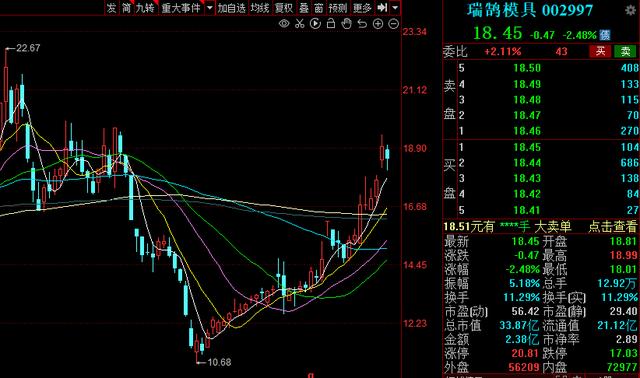Open the 更多 more menu

tap(362, 7)
